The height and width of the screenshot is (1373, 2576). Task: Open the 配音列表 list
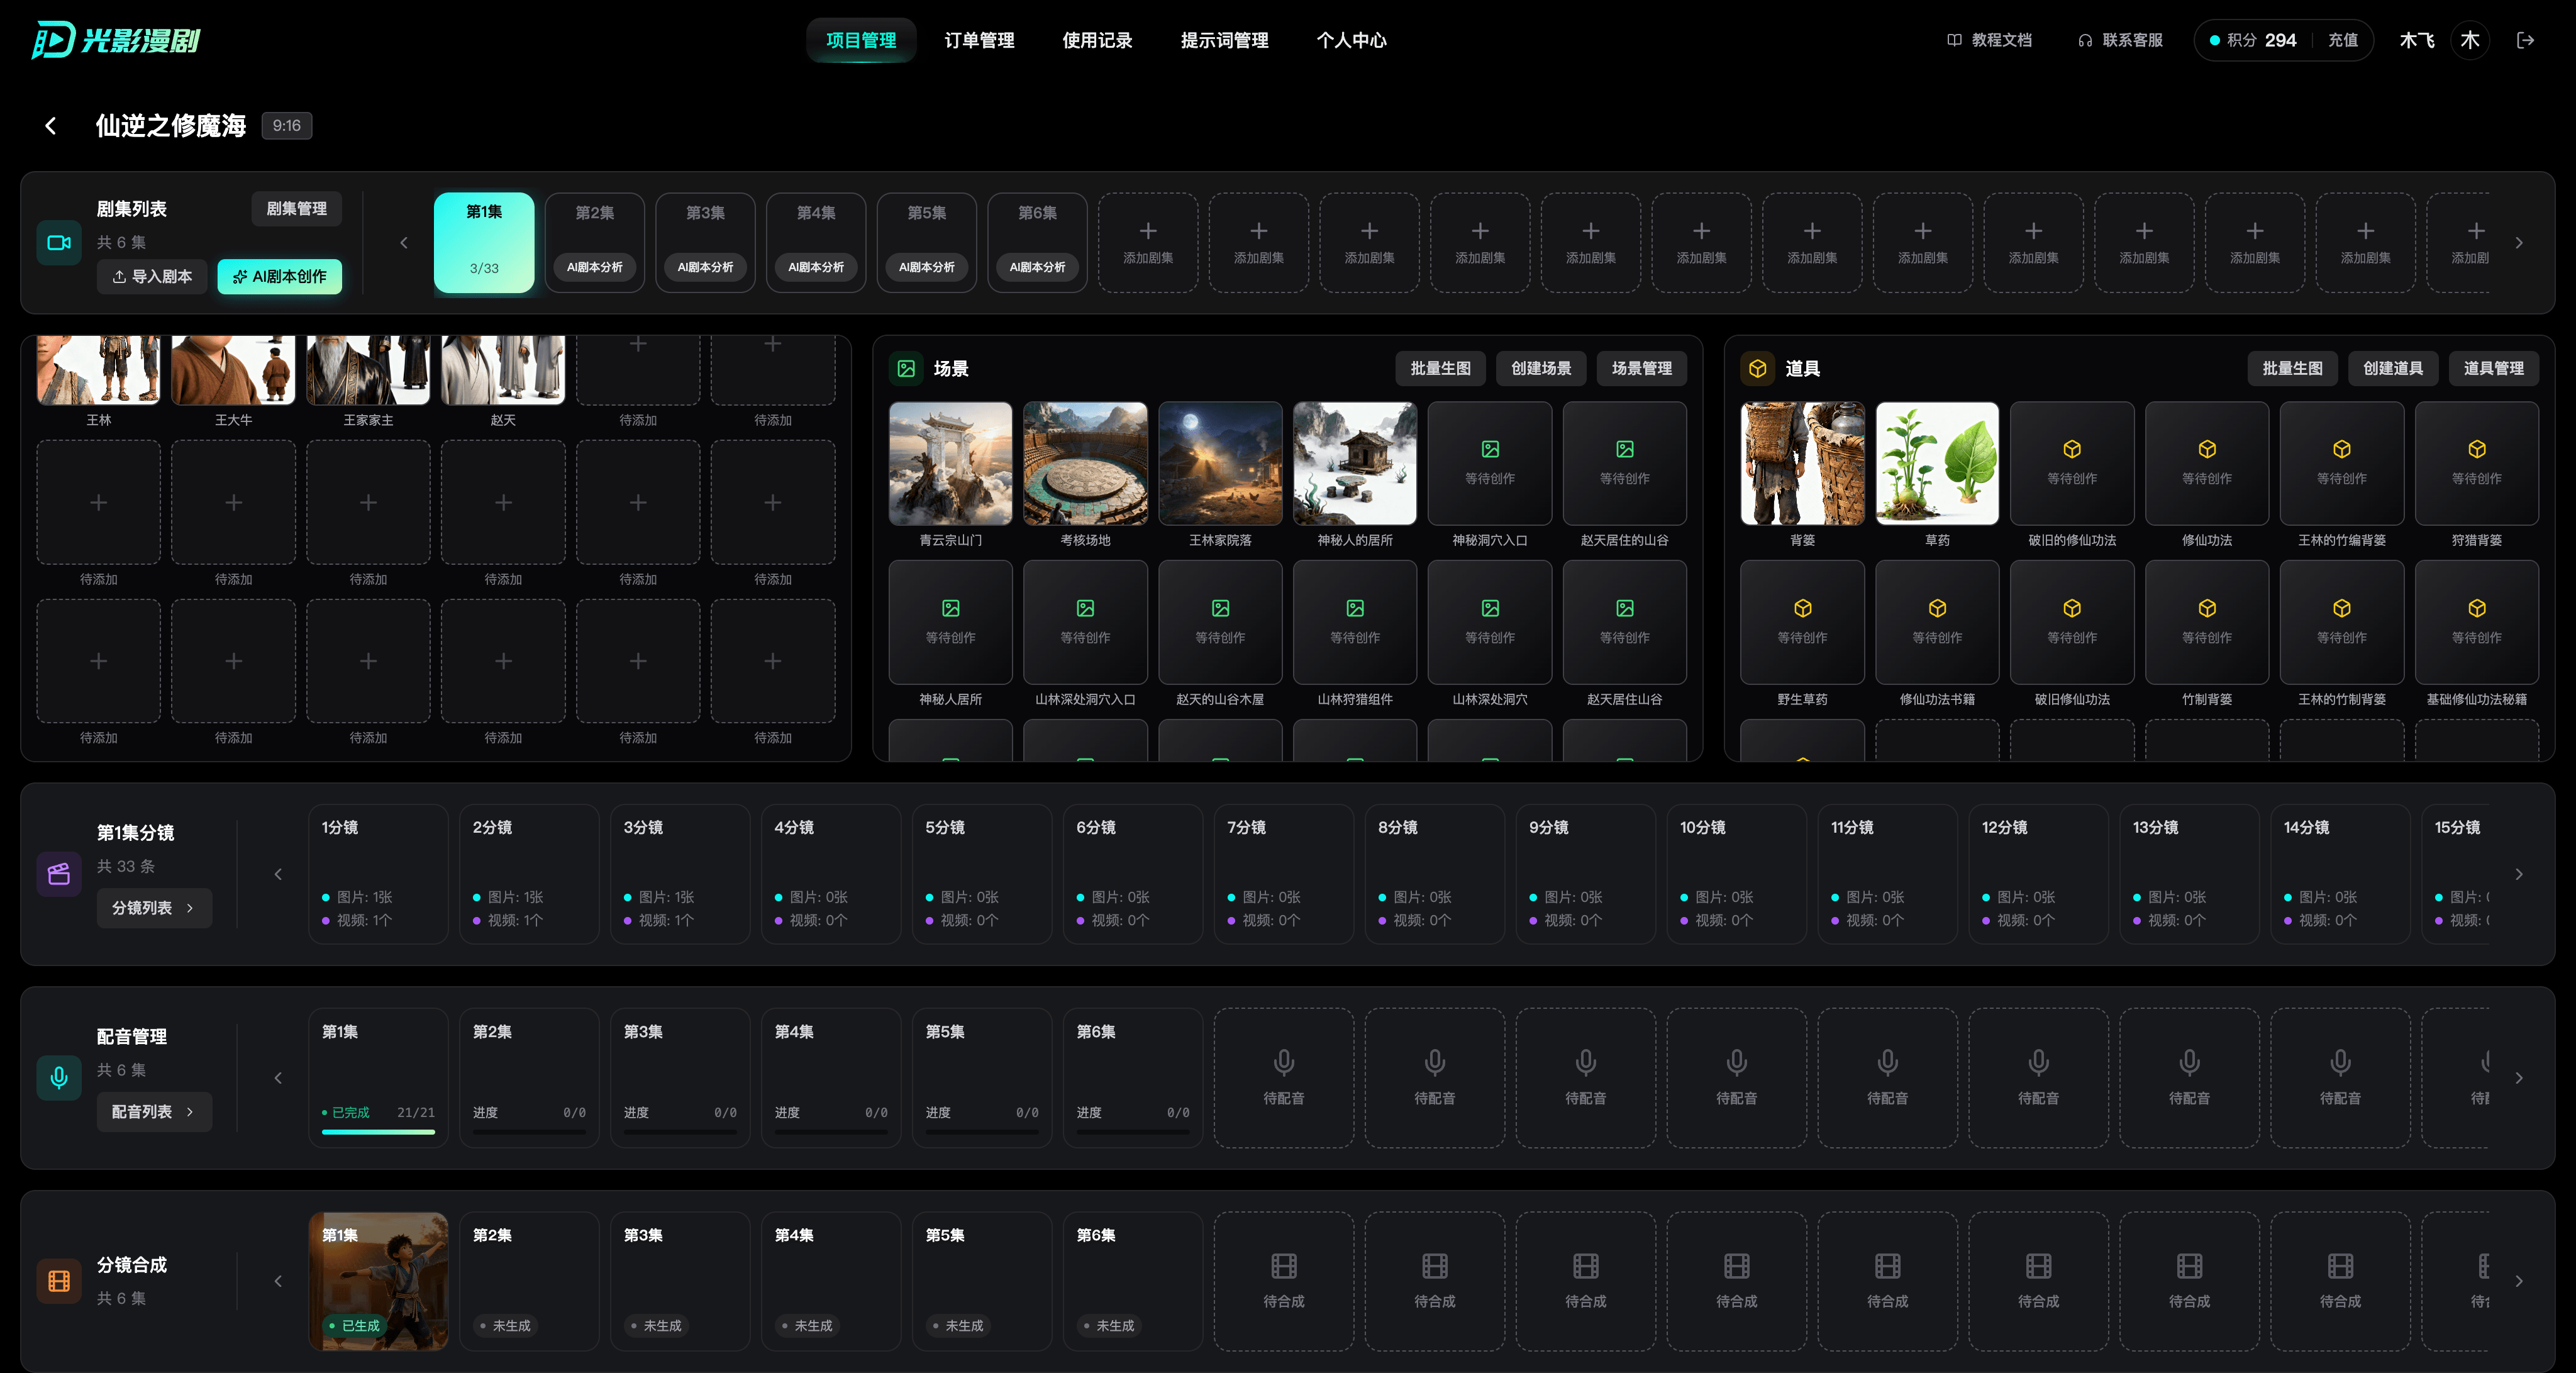click(x=154, y=1112)
